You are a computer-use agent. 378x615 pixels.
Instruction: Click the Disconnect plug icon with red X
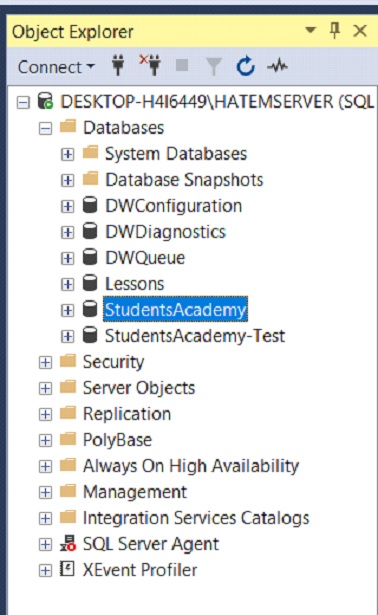150,65
